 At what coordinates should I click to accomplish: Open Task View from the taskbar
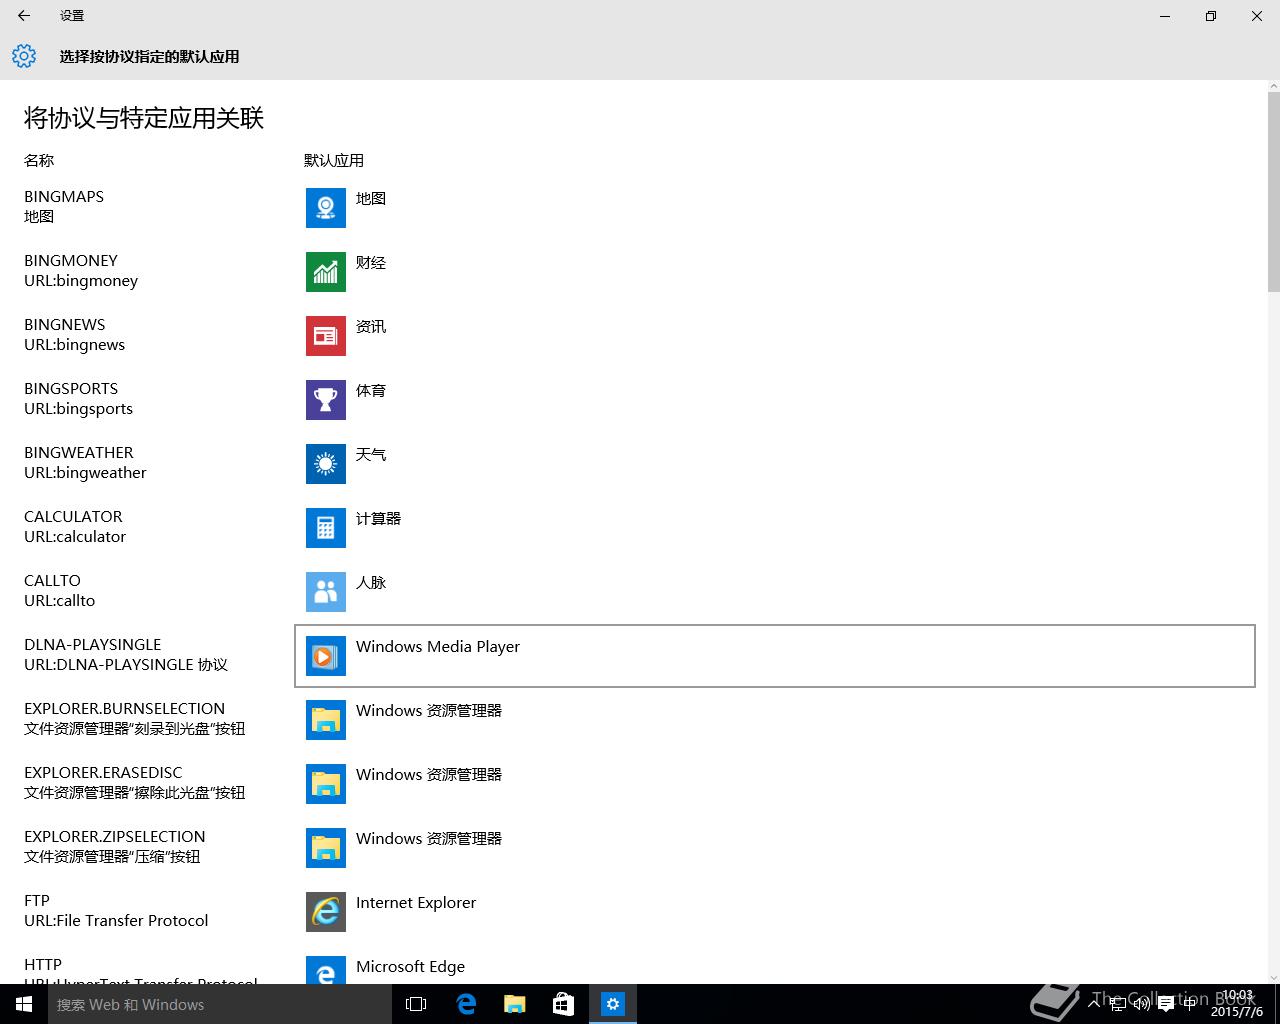coord(416,1004)
